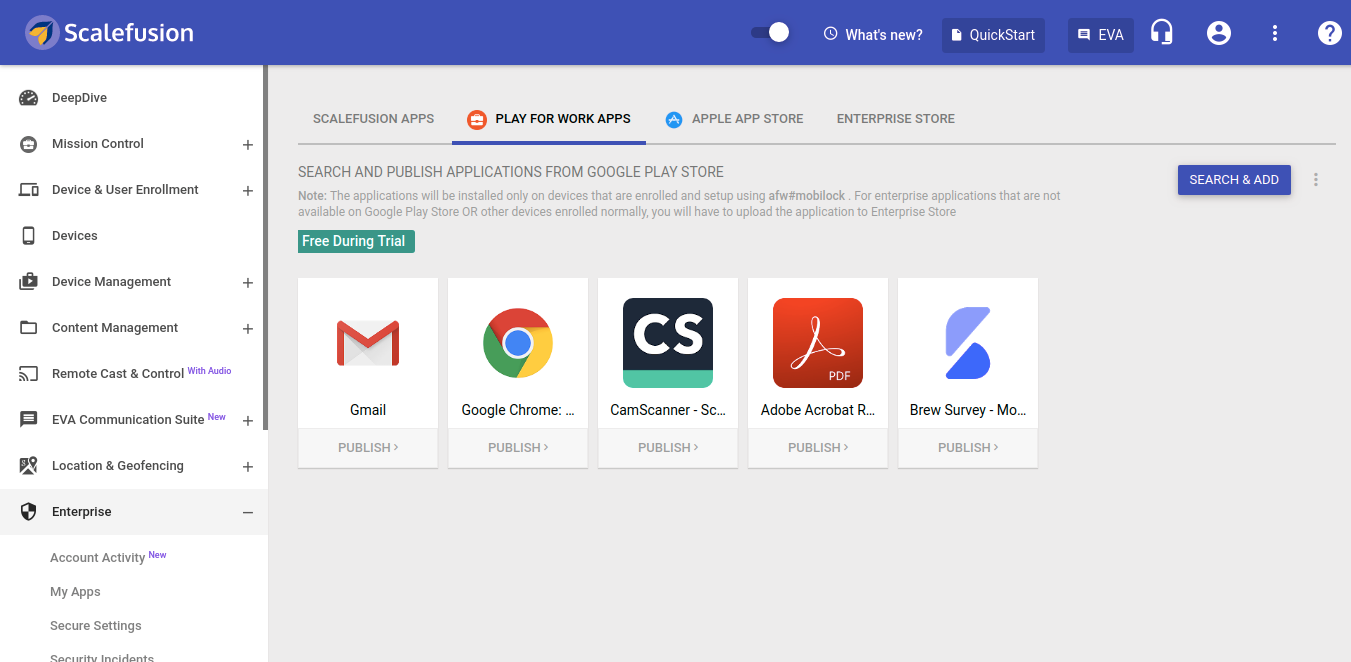This screenshot has height=662, width=1351.
Task: Expand the Location & Geofencing section
Action: tap(248, 467)
